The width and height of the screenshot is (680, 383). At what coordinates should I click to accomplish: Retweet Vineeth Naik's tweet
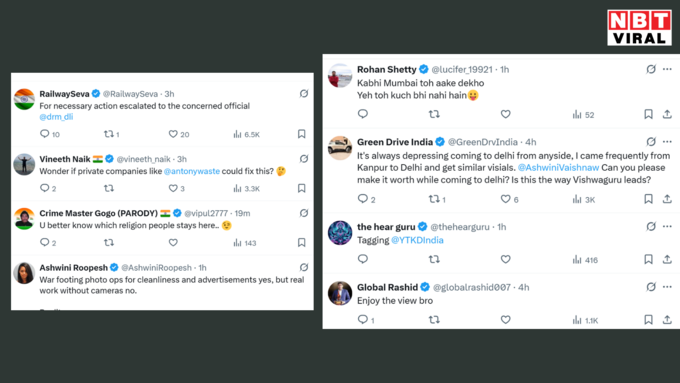pyautogui.click(x=109, y=188)
